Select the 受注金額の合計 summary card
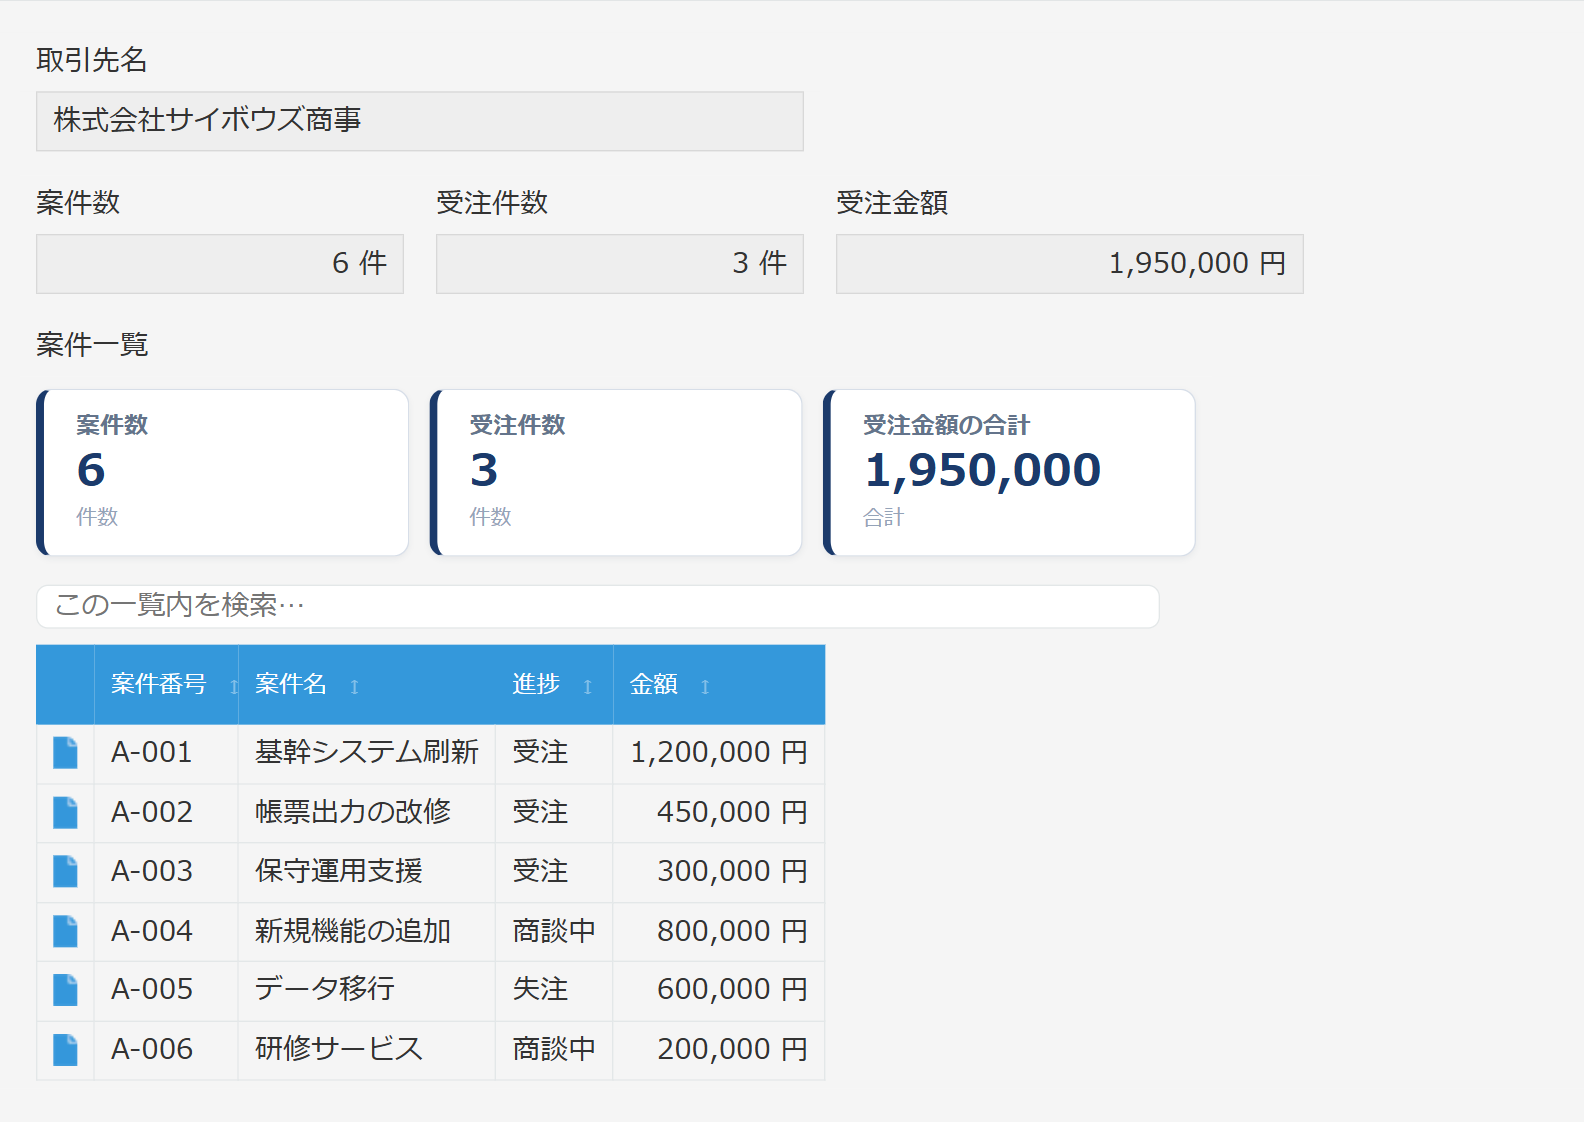Viewport: 1584px width, 1122px height. coord(1009,472)
